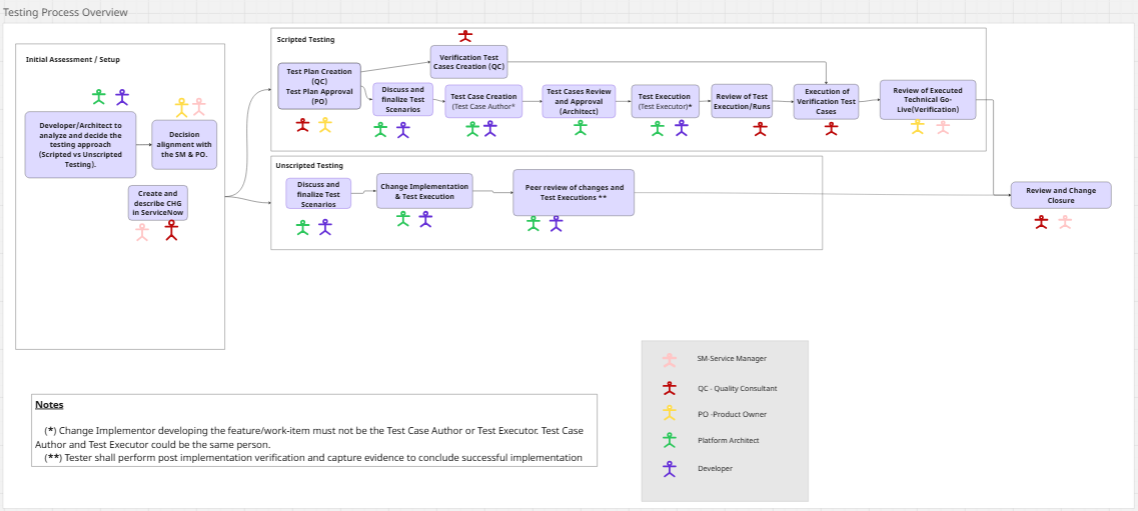Viewport: 1138px width, 511px height.
Task: Click green figure below Test Case Creation box
Action: pyautogui.click(x=472, y=129)
